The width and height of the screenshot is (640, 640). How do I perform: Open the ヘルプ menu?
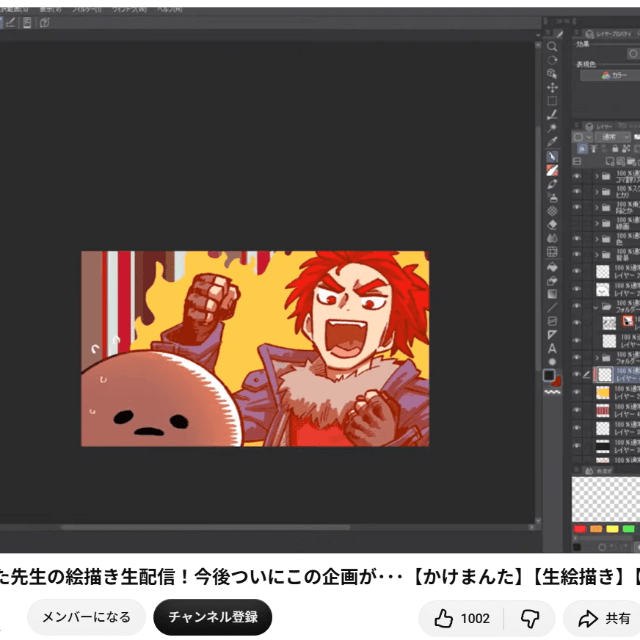(169, 9)
